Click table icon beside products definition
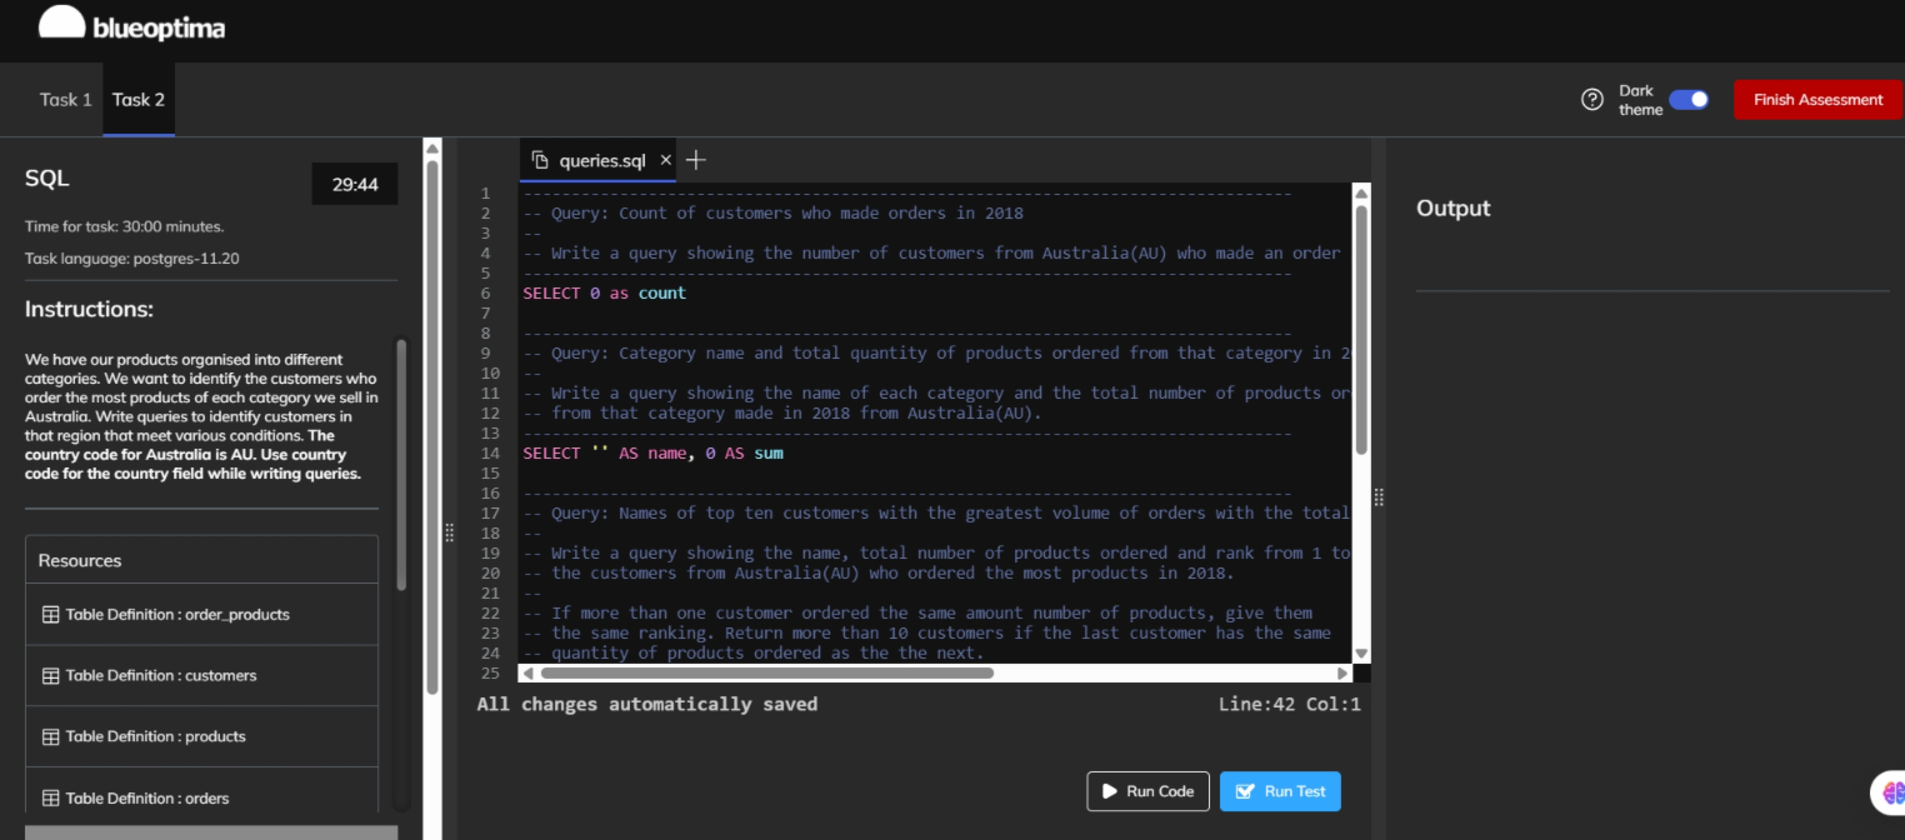The width and height of the screenshot is (1905, 840). 50,737
